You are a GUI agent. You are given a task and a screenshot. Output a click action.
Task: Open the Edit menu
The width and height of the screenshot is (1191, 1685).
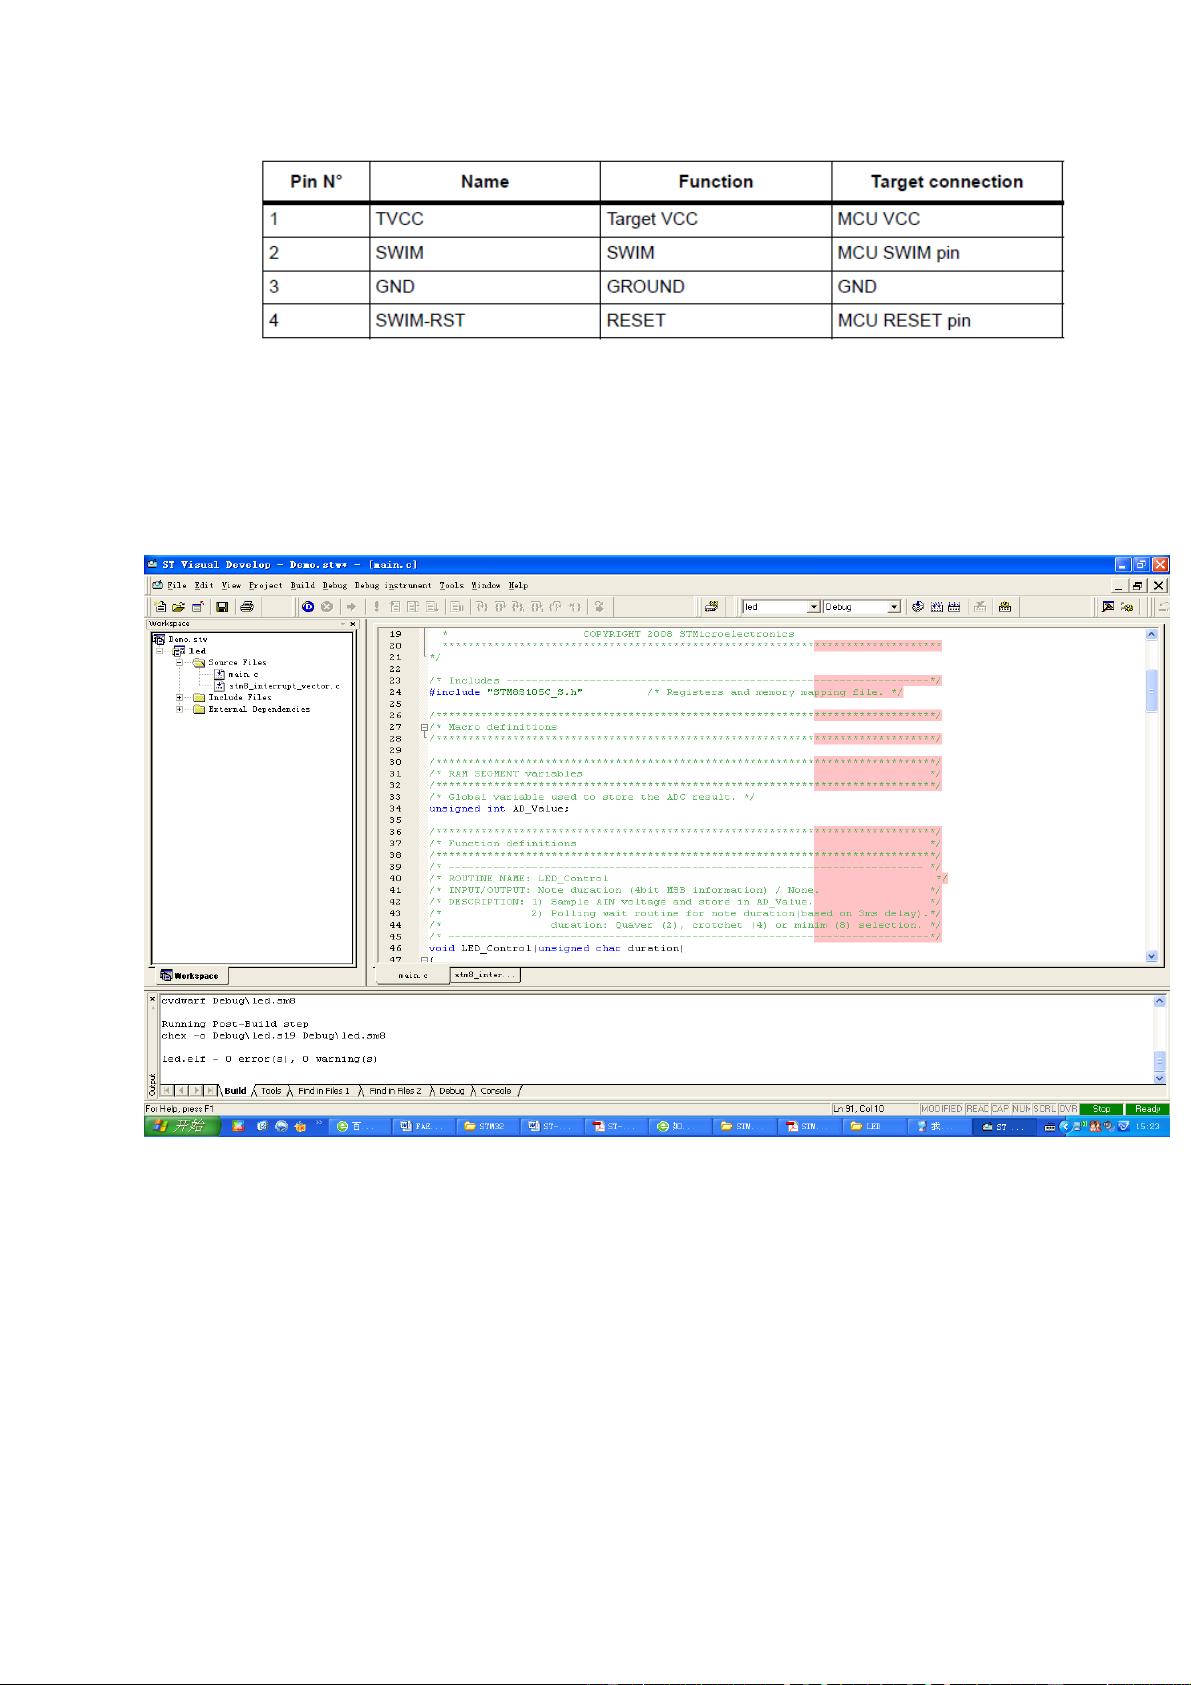204,585
